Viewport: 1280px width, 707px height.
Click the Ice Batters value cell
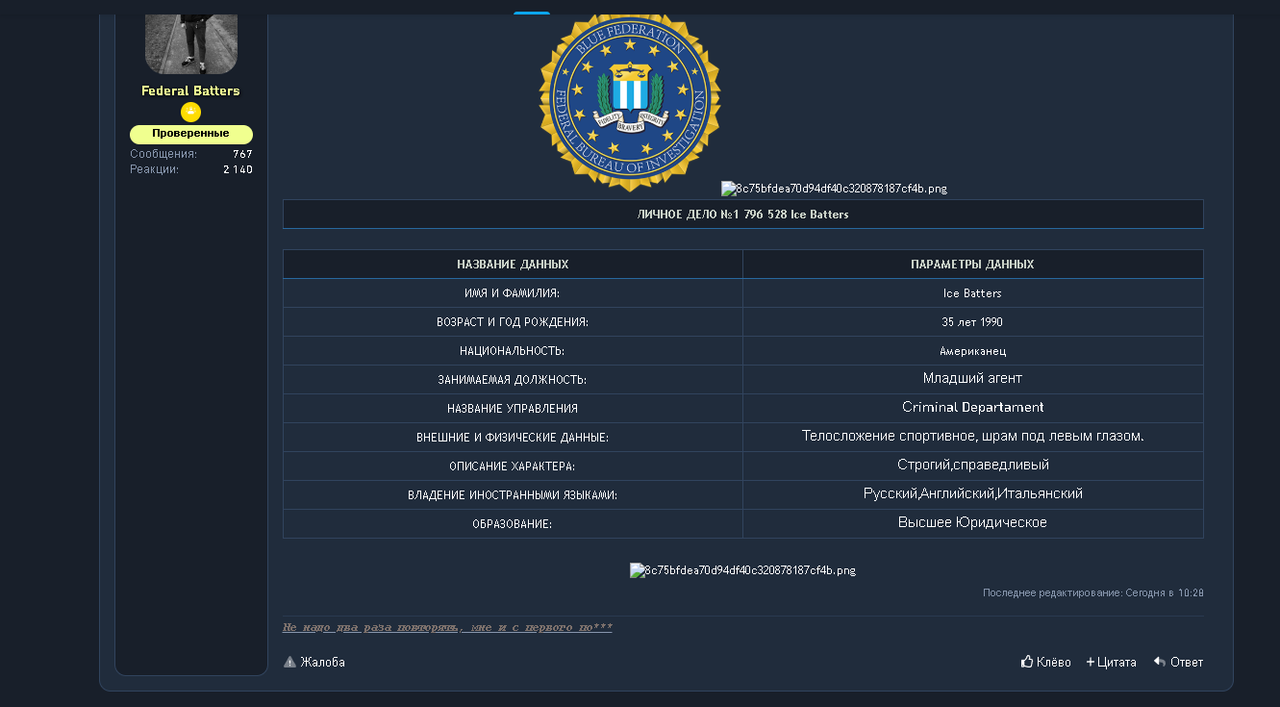click(x=973, y=293)
